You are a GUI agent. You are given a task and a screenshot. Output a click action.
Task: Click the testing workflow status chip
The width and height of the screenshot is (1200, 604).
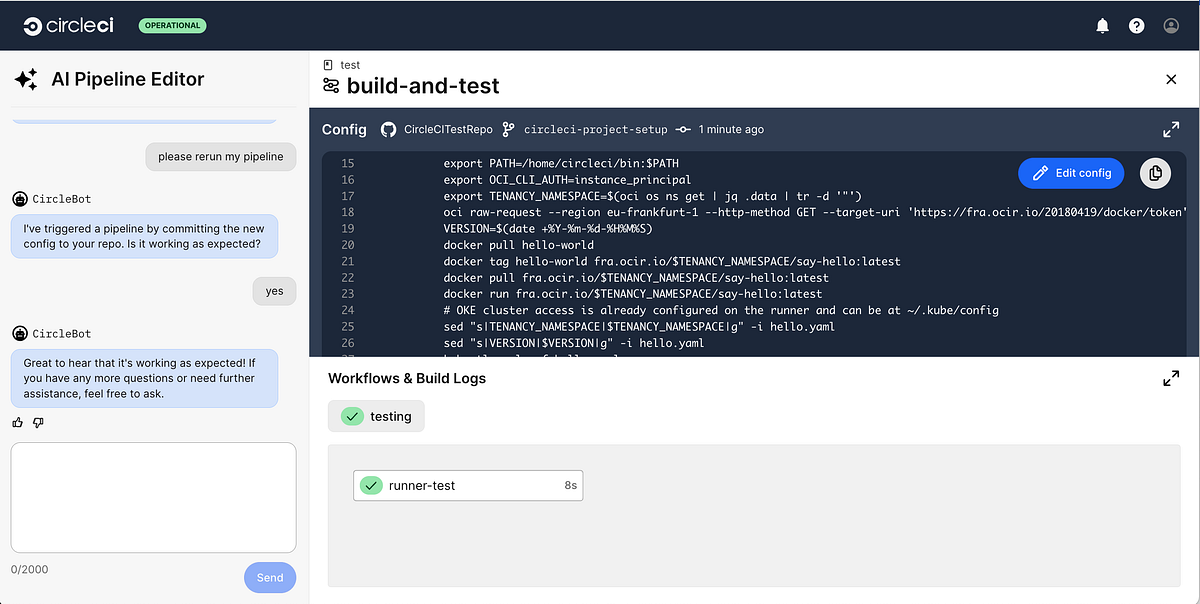click(376, 416)
